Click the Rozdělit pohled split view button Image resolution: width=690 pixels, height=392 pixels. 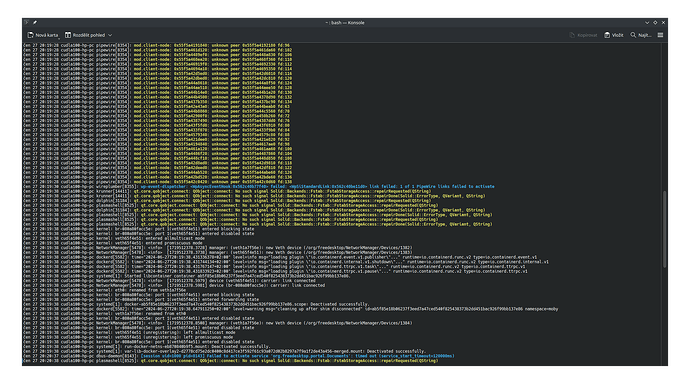85,35
